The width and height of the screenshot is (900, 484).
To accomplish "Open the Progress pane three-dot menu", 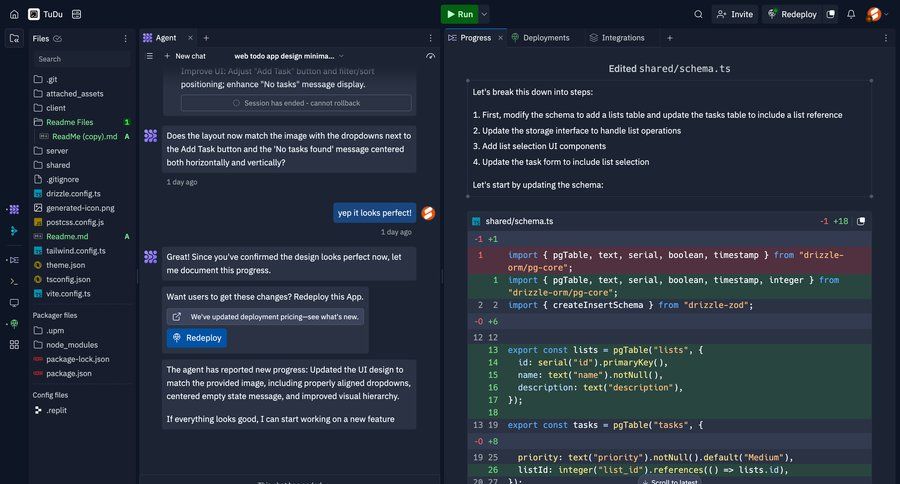I will 886,38.
